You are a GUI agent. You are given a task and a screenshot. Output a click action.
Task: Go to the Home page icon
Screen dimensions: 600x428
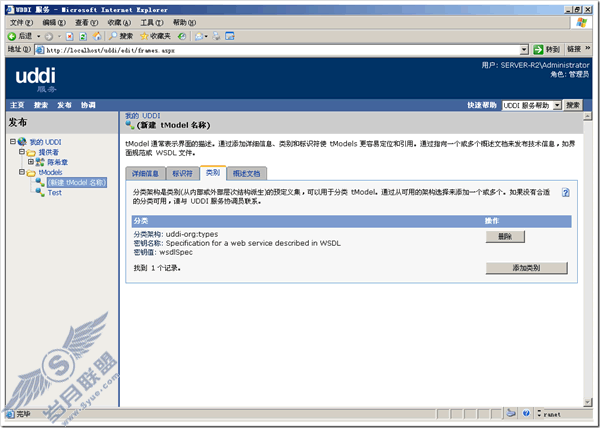tap(97, 36)
